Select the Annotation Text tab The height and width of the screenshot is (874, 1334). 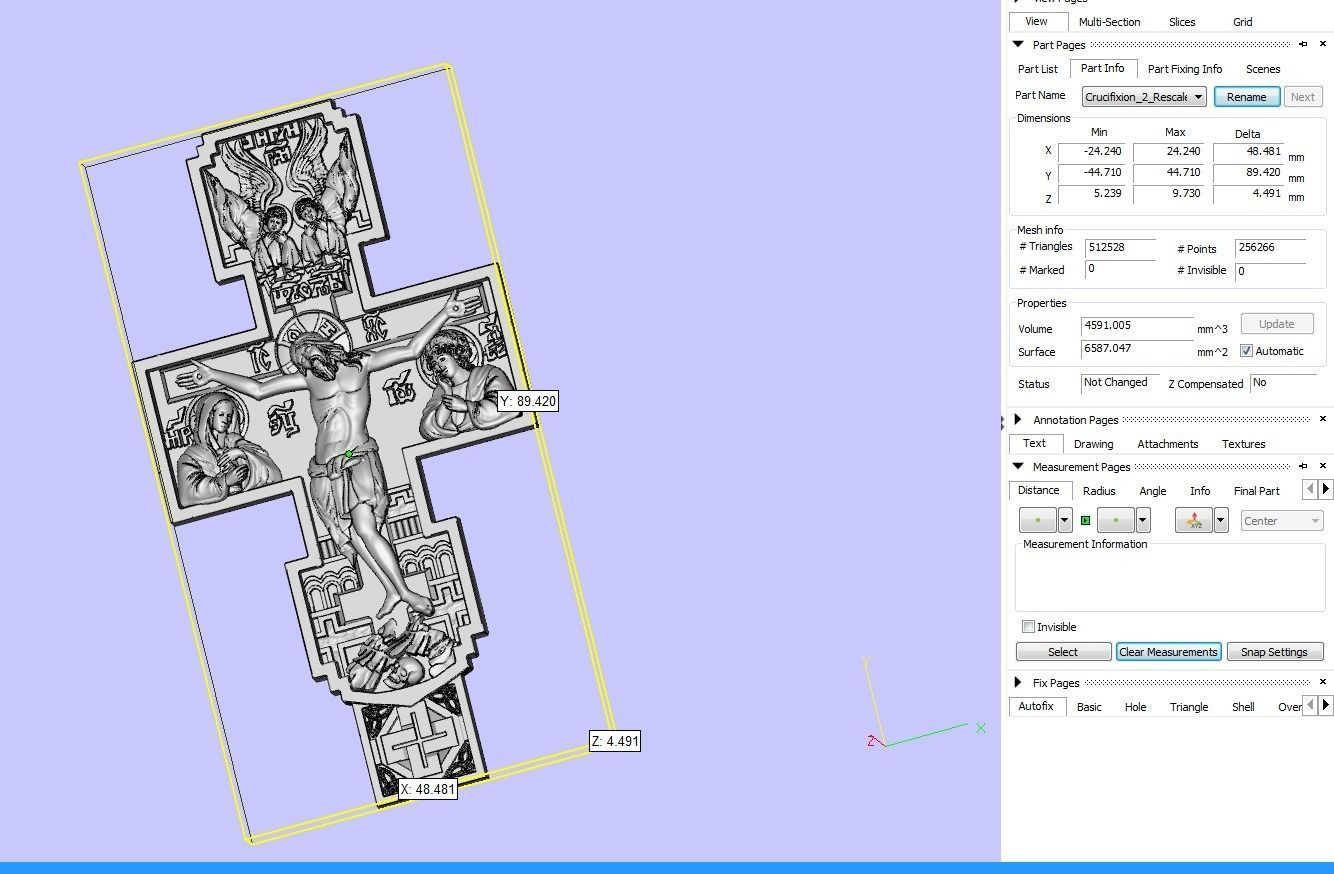1034,443
